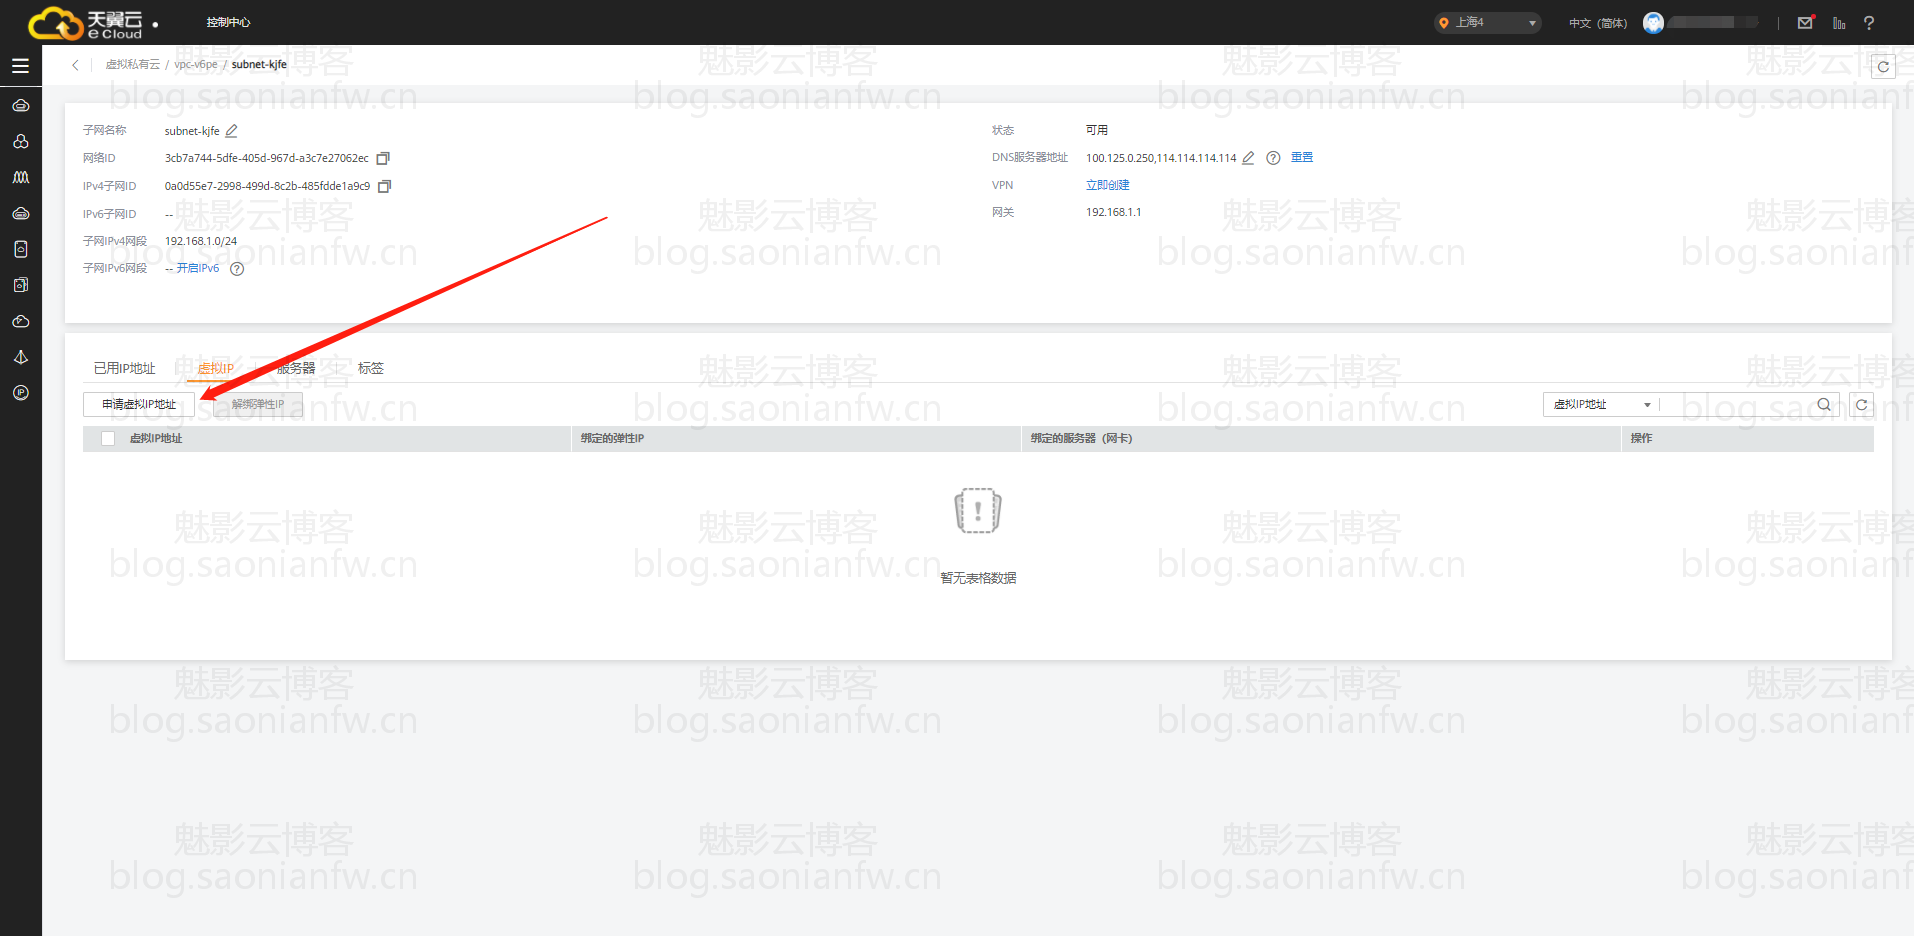Click the status value 可用
This screenshot has height=936, width=1914.
click(x=1097, y=131)
